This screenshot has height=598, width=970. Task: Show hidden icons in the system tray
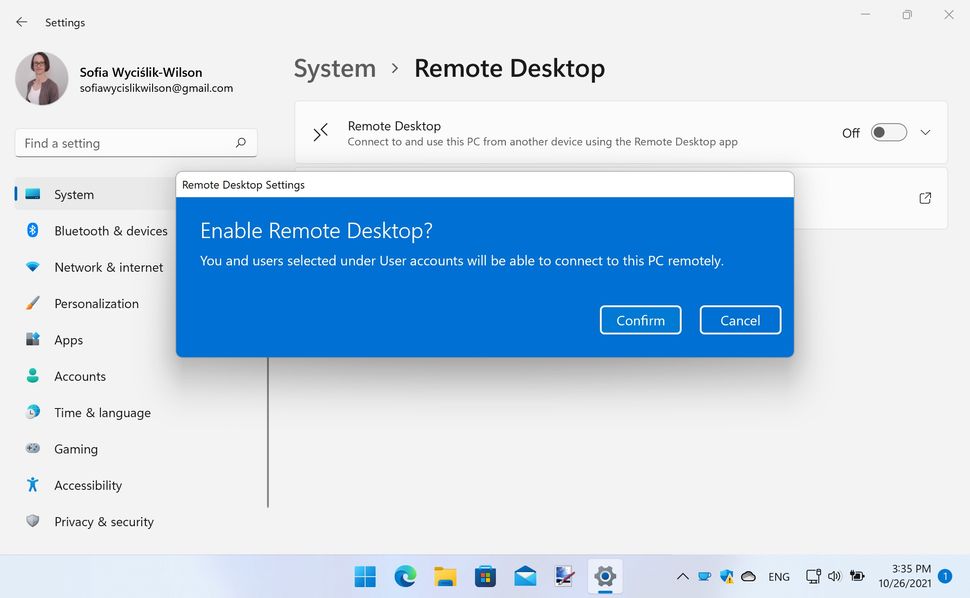tap(682, 576)
